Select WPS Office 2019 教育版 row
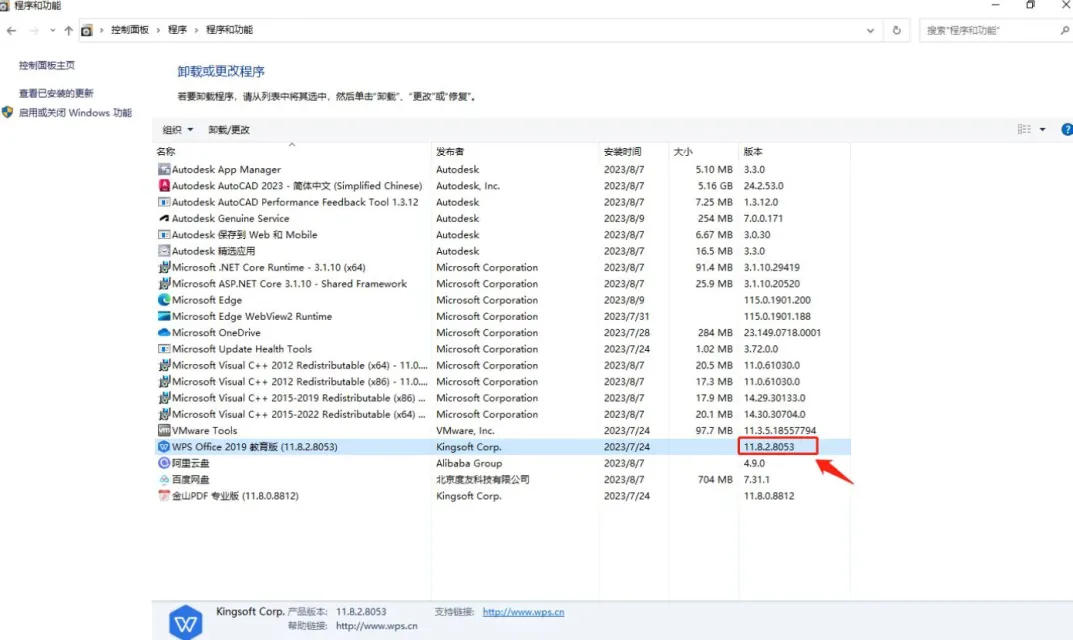Image resolution: width=1073 pixels, height=640 pixels. tap(502, 447)
